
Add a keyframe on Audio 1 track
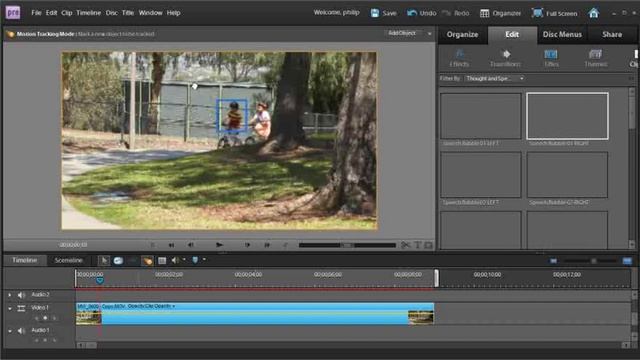pos(45,340)
